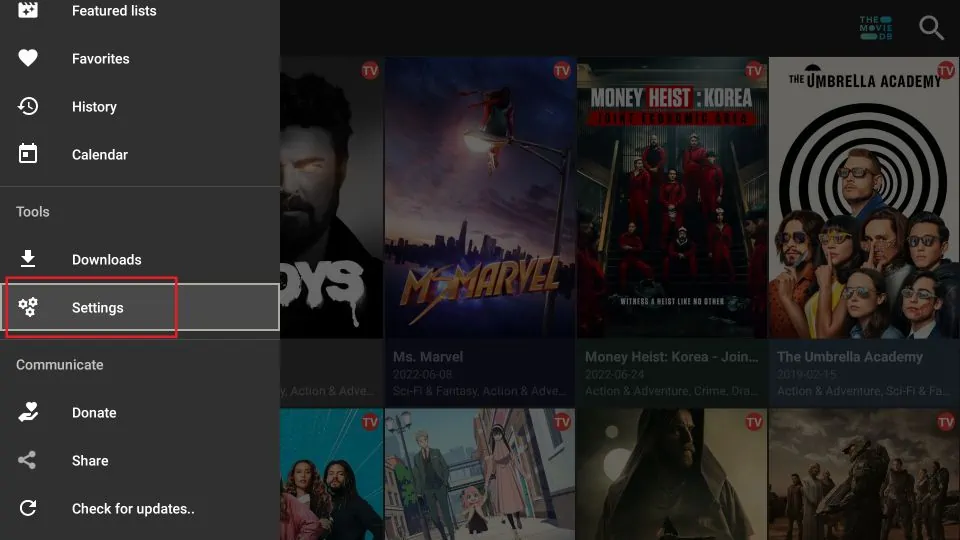This screenshot has height=540, width=960.
Task: Open The Umbrella Academy poster
Action: click(x=863, y=198)
